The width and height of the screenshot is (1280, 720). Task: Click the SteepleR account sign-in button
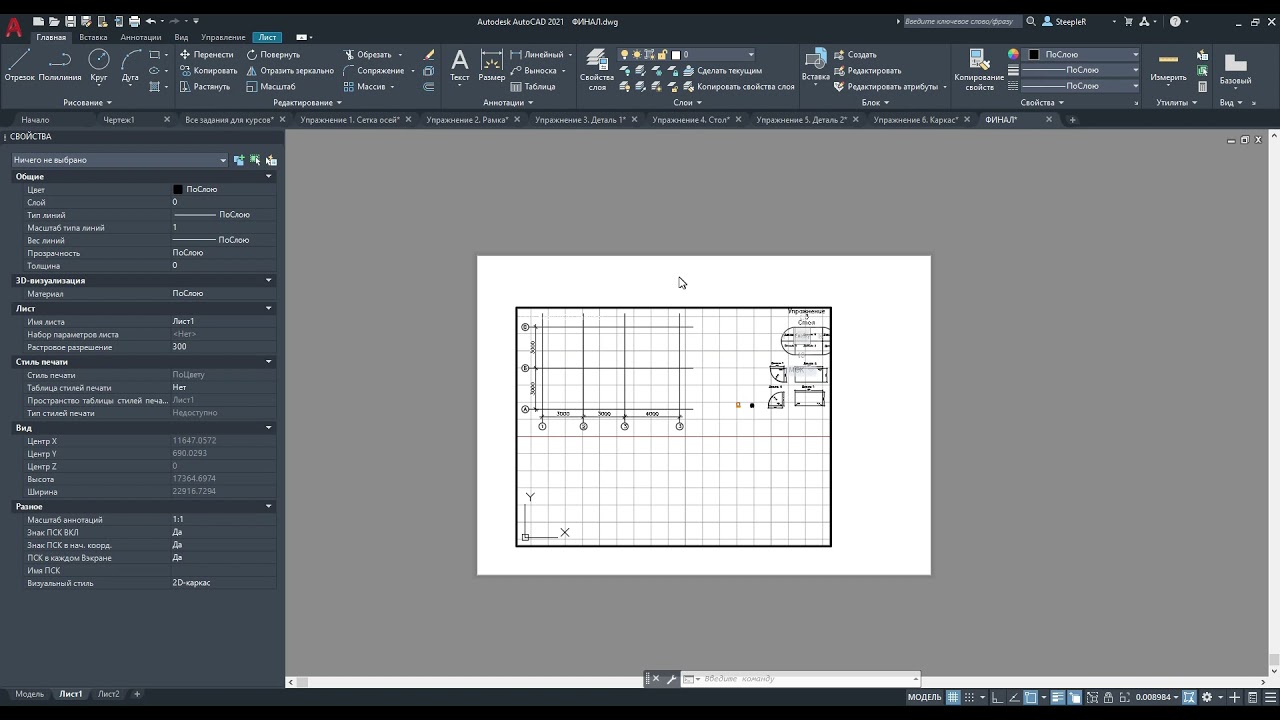pos(1064,21)
